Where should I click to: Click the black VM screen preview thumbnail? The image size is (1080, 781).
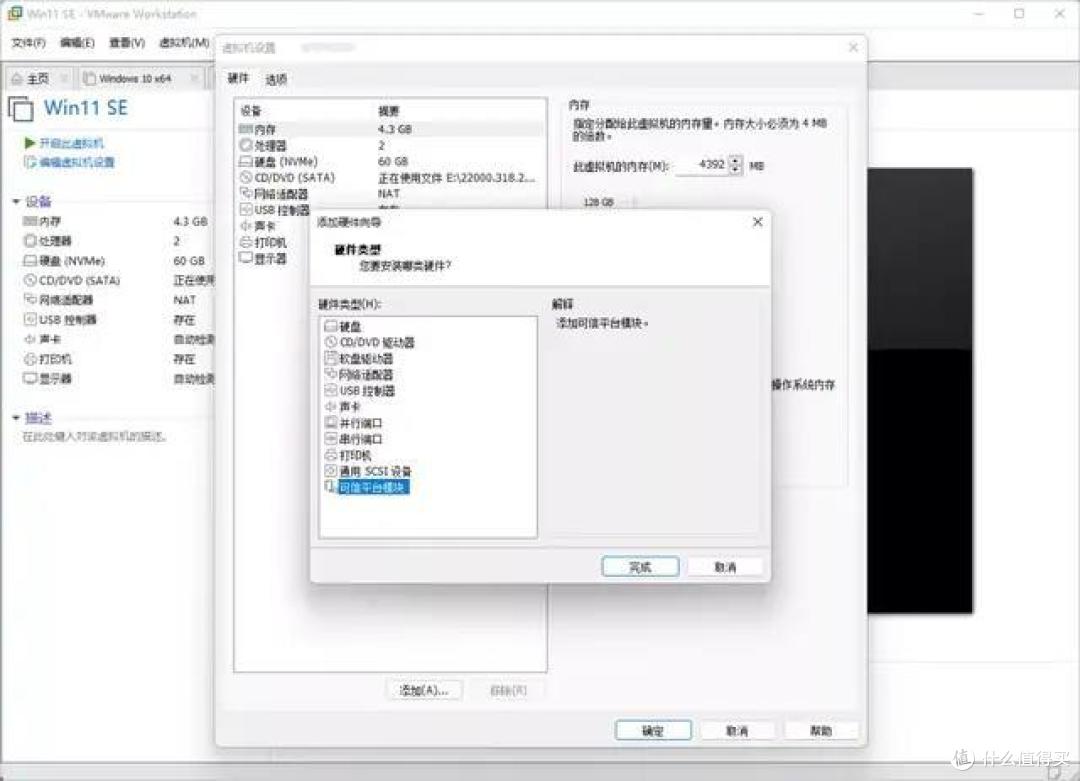(920, 390)
